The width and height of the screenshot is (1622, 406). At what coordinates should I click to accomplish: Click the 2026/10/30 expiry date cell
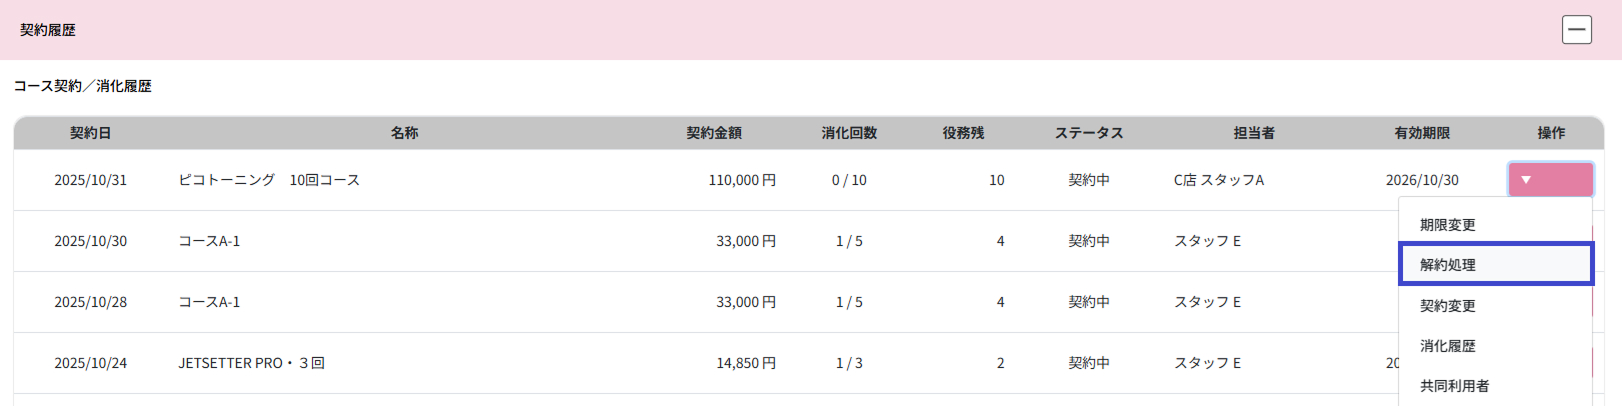point(1422,180)
